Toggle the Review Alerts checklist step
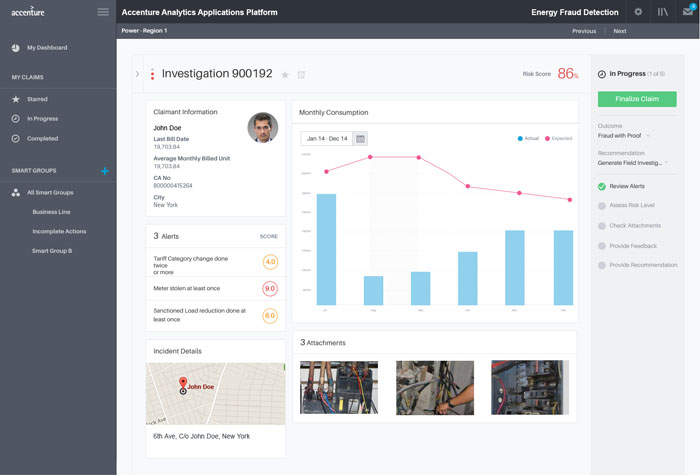The height and width of the screenshot is (475, 700). 602,187
